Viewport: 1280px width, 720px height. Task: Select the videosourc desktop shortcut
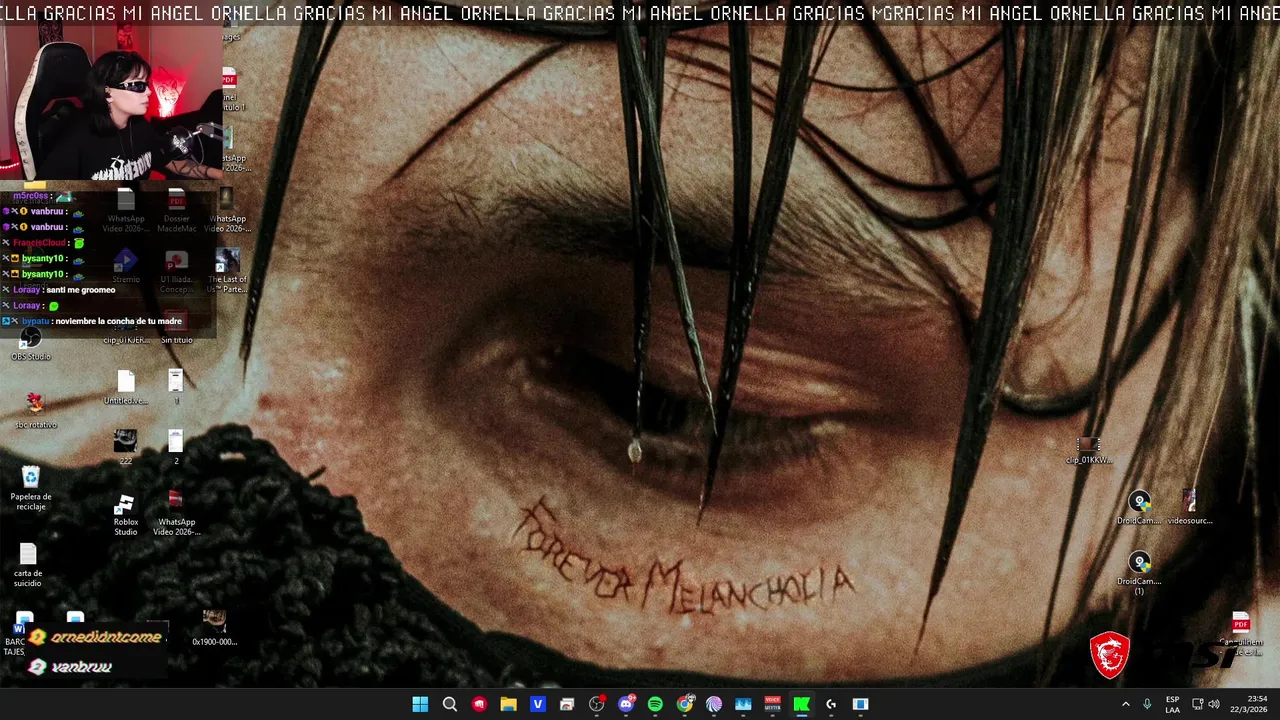(1189, 508)
